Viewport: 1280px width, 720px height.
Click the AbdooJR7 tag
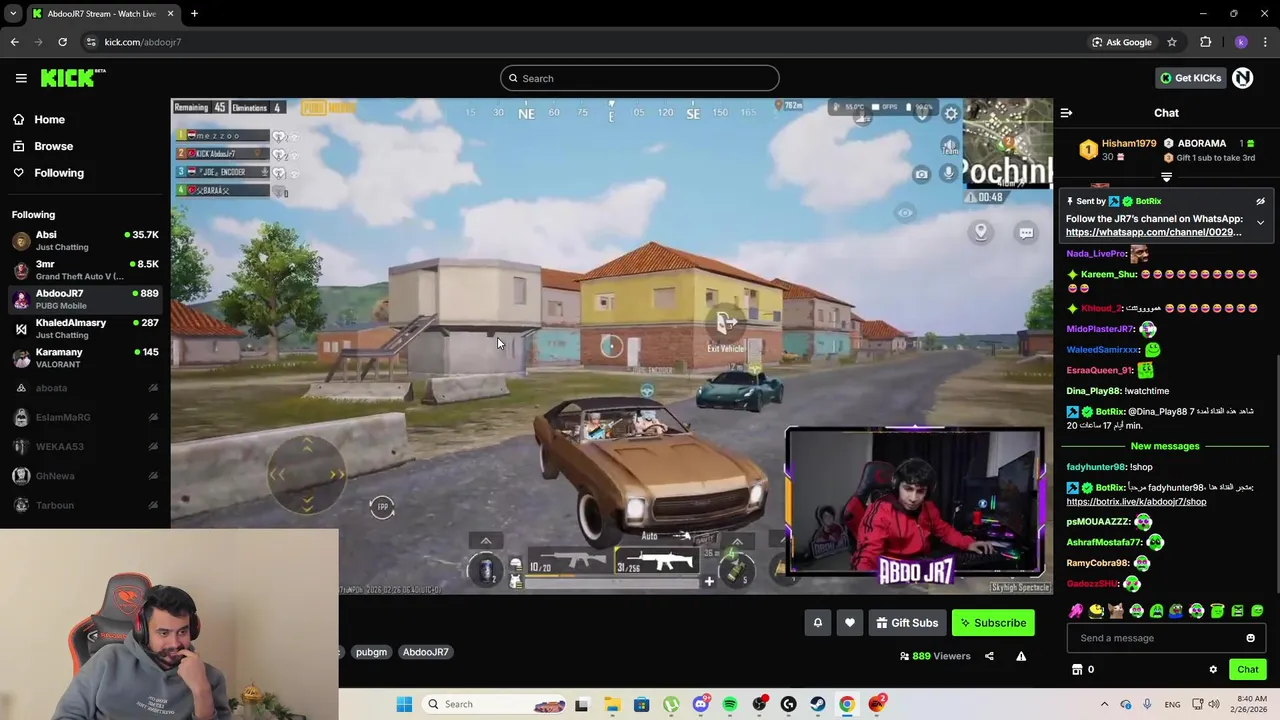(426, 652)
